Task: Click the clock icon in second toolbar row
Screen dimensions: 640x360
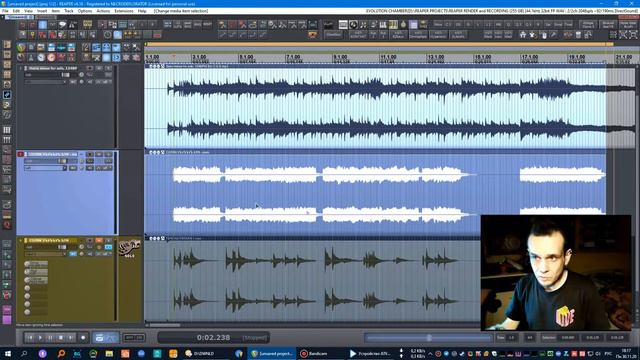Action: [107, 35]
